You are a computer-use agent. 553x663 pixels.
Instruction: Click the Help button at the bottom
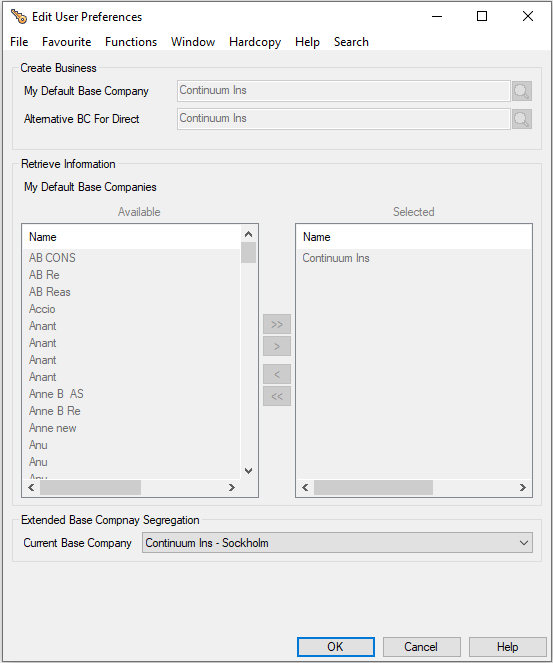(x=507, y=647)
